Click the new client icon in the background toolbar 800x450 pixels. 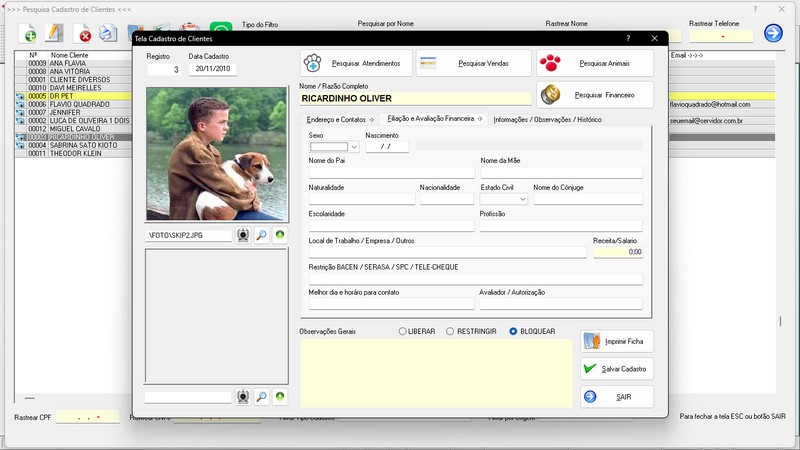pos(28,34)
